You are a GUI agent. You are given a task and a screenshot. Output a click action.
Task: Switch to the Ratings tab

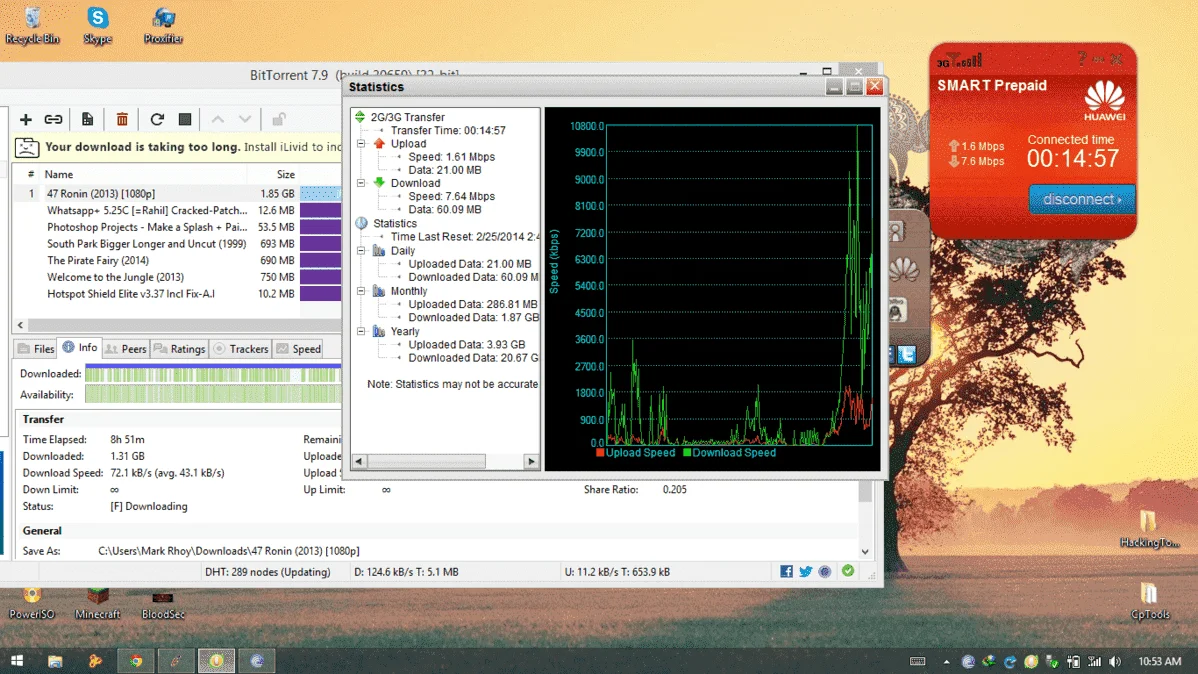(x=180, y=348)
